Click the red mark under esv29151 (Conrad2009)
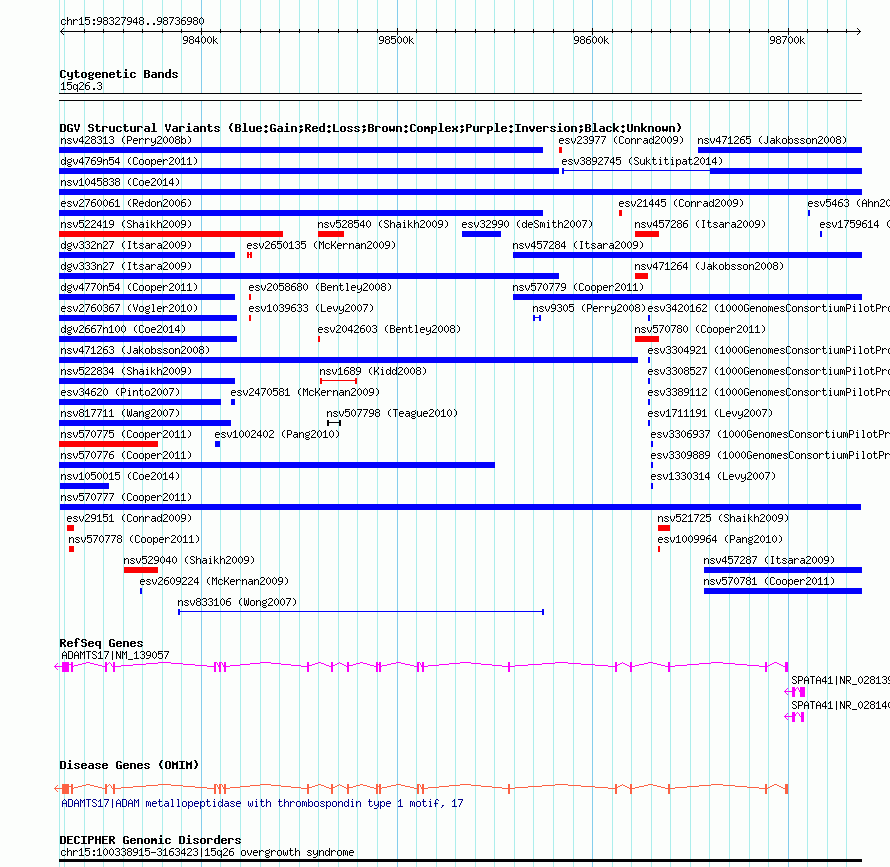The image size is (890, 867). 70,528
